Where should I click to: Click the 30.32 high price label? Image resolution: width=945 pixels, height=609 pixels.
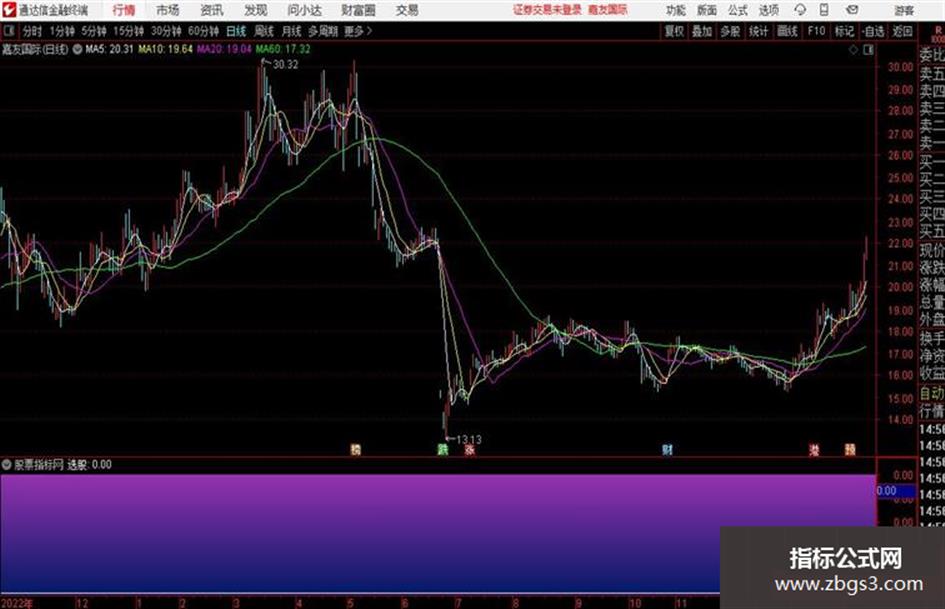(286, 65)
